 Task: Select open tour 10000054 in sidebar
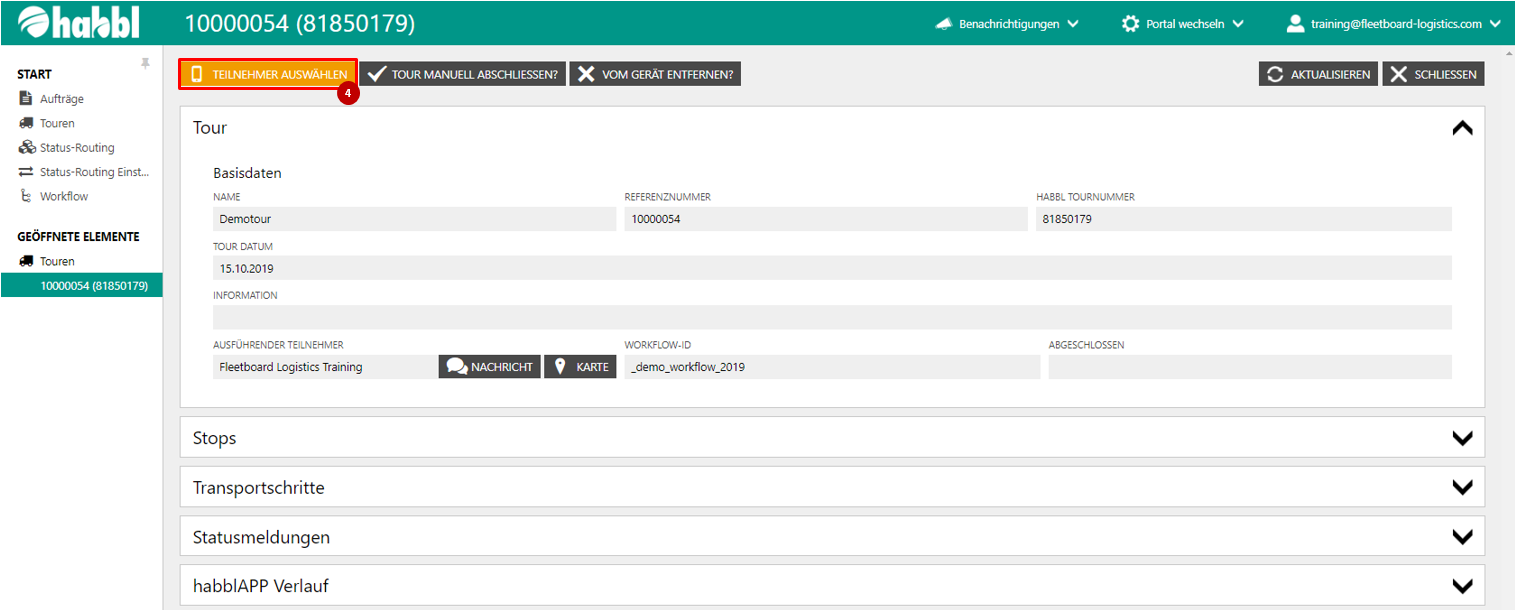click(94, 286)
